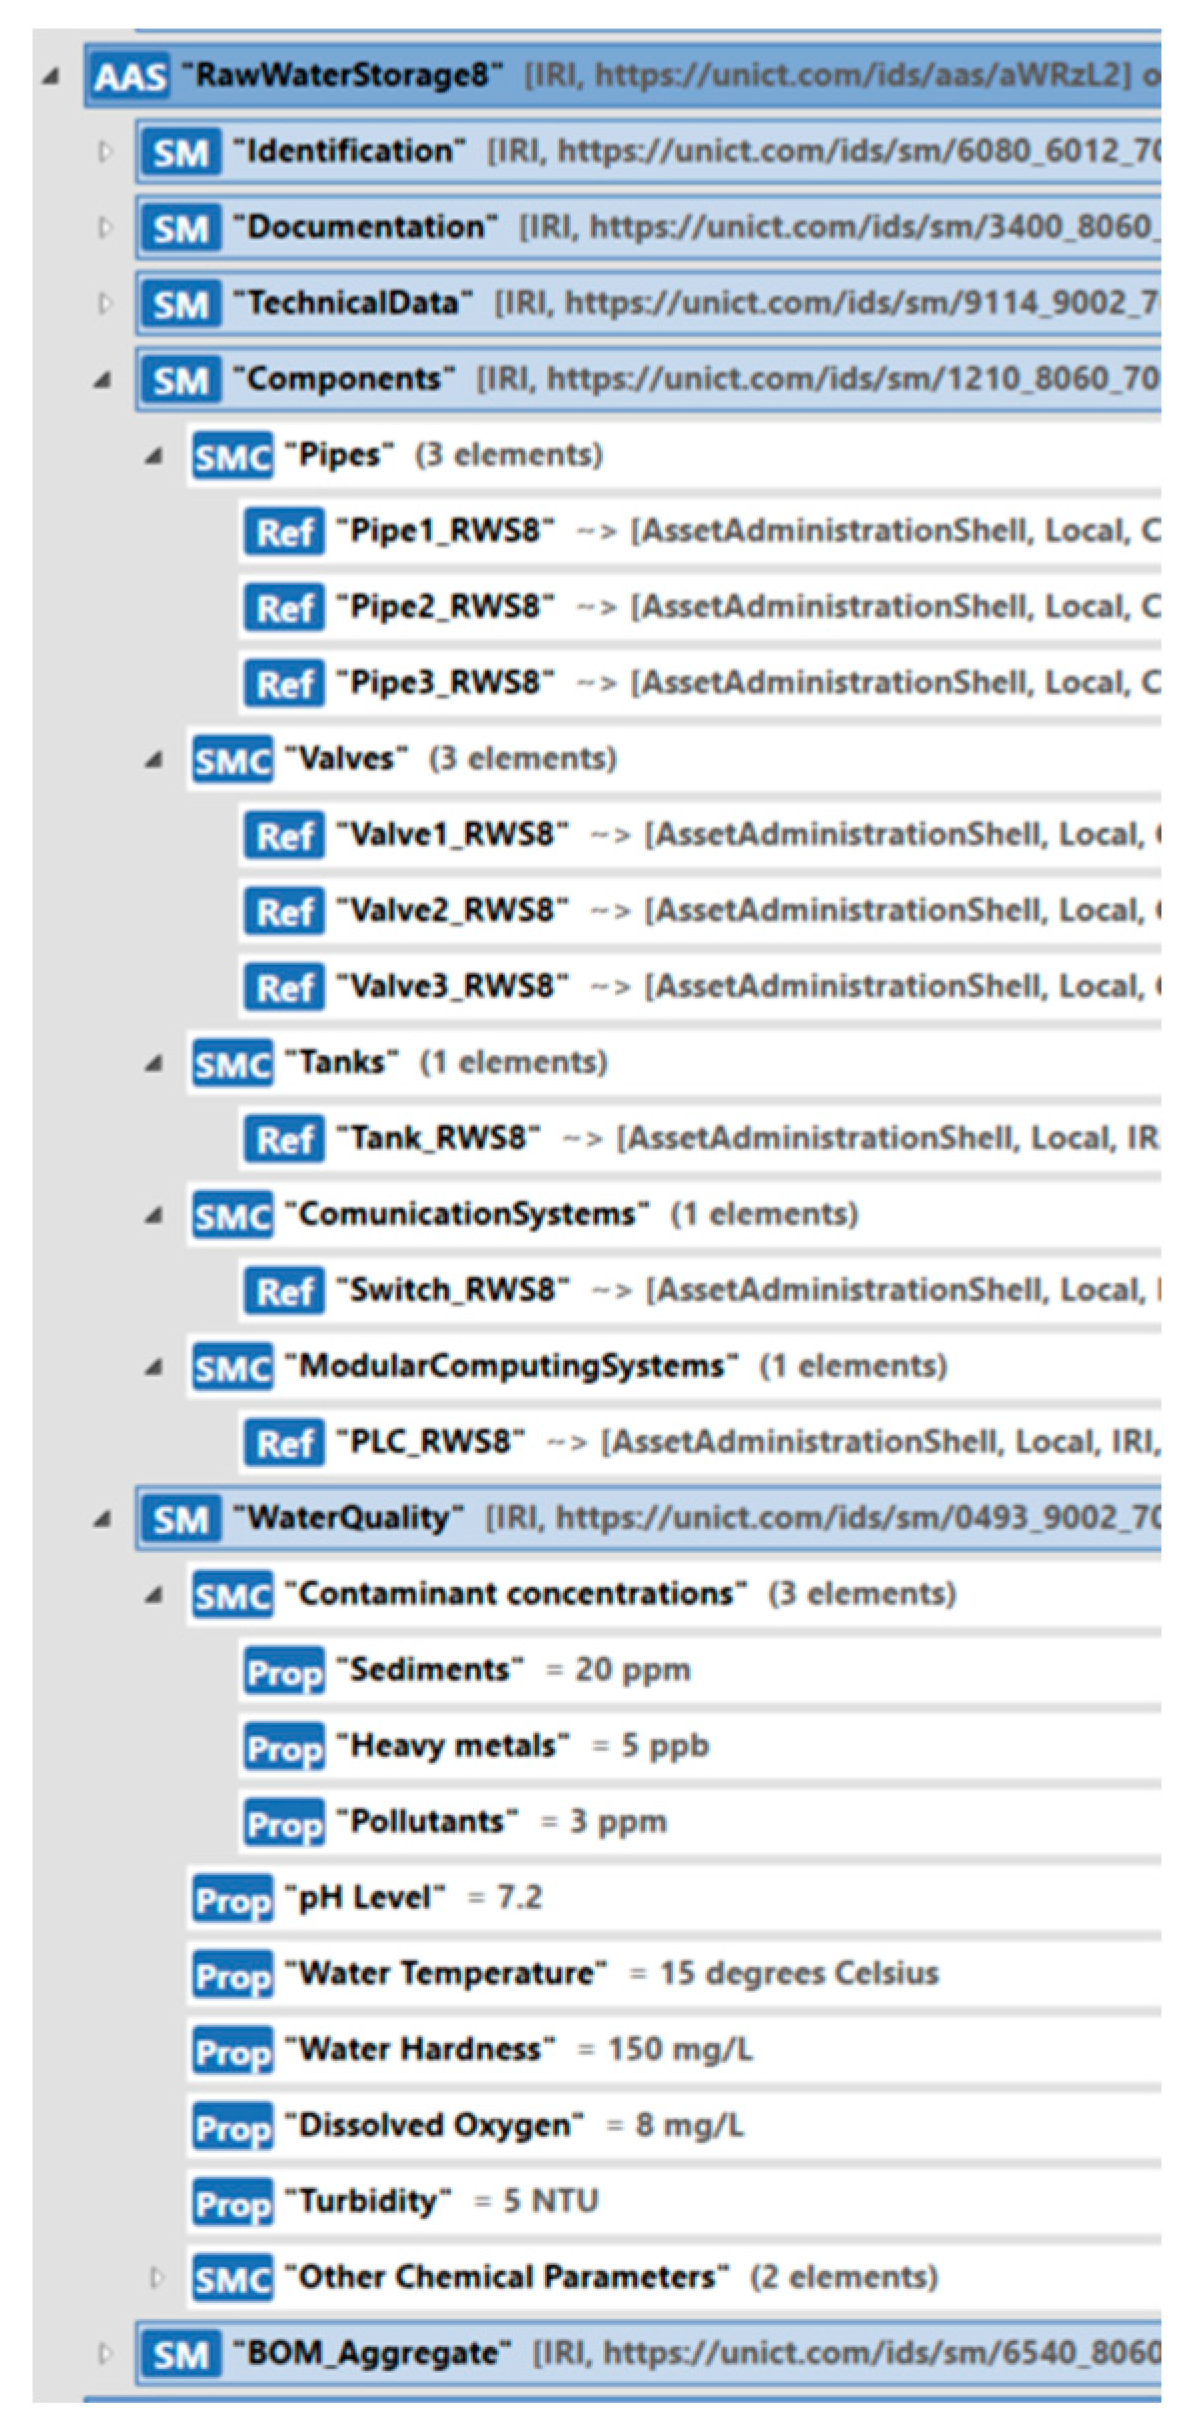The image size is (1190, 2433).
Task: Click the SMC icon beside Pipes
Action: point(232,456)
